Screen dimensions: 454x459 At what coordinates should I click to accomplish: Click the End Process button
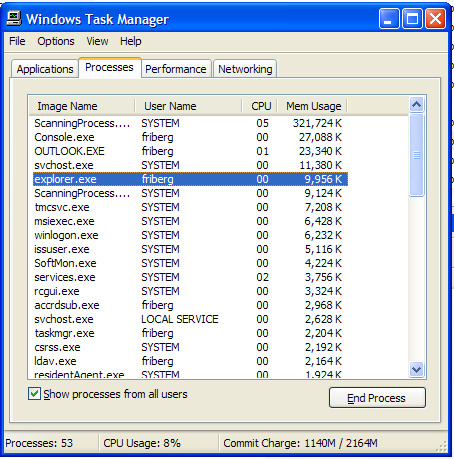click(x=377, y=397)
